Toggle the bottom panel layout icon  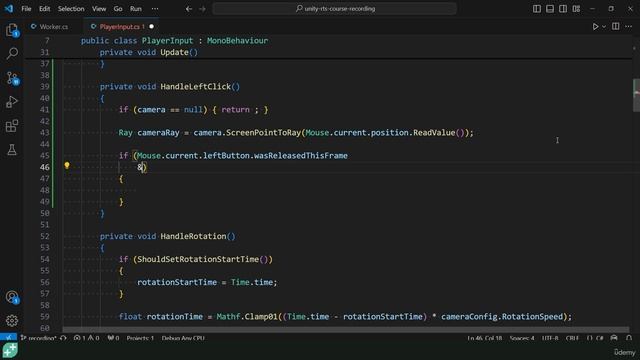(550, 9)
